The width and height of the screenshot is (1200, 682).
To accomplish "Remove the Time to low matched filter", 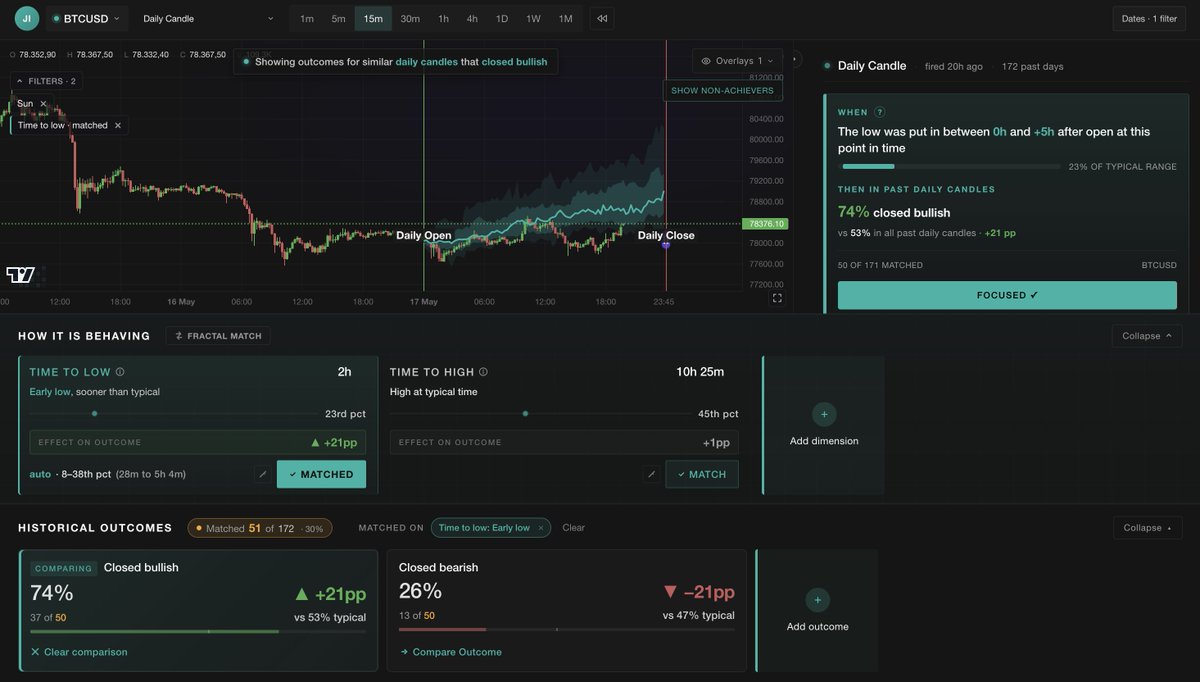I will point(118,125).
